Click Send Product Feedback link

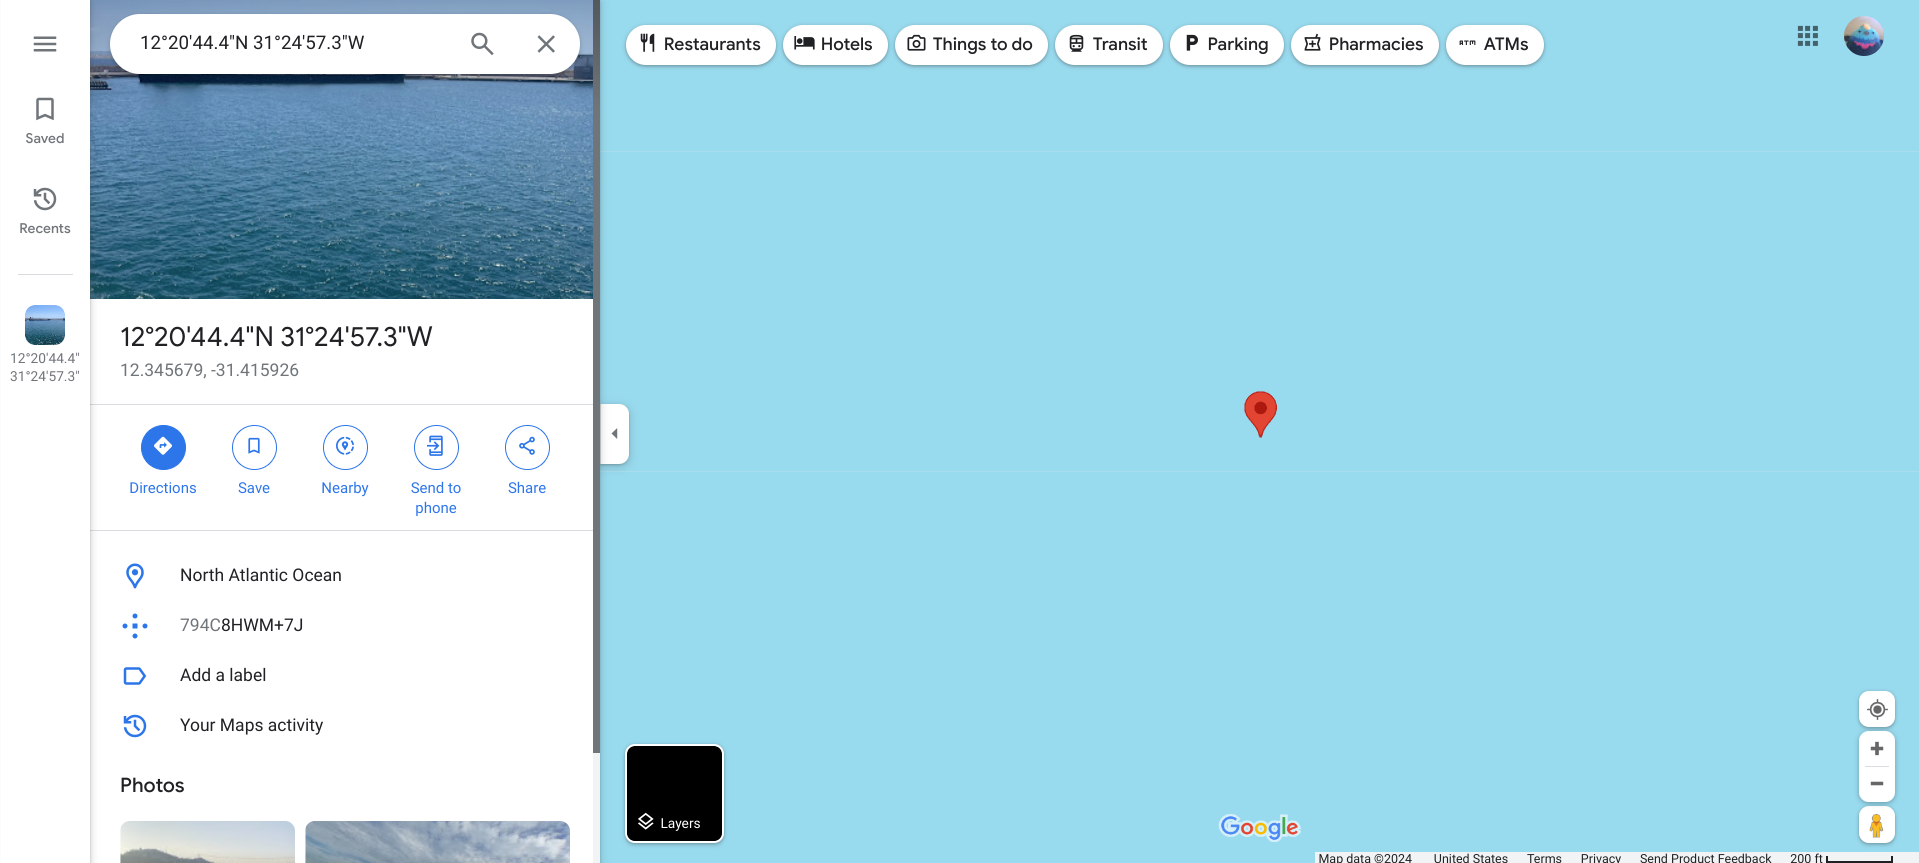pos(1705,857)
